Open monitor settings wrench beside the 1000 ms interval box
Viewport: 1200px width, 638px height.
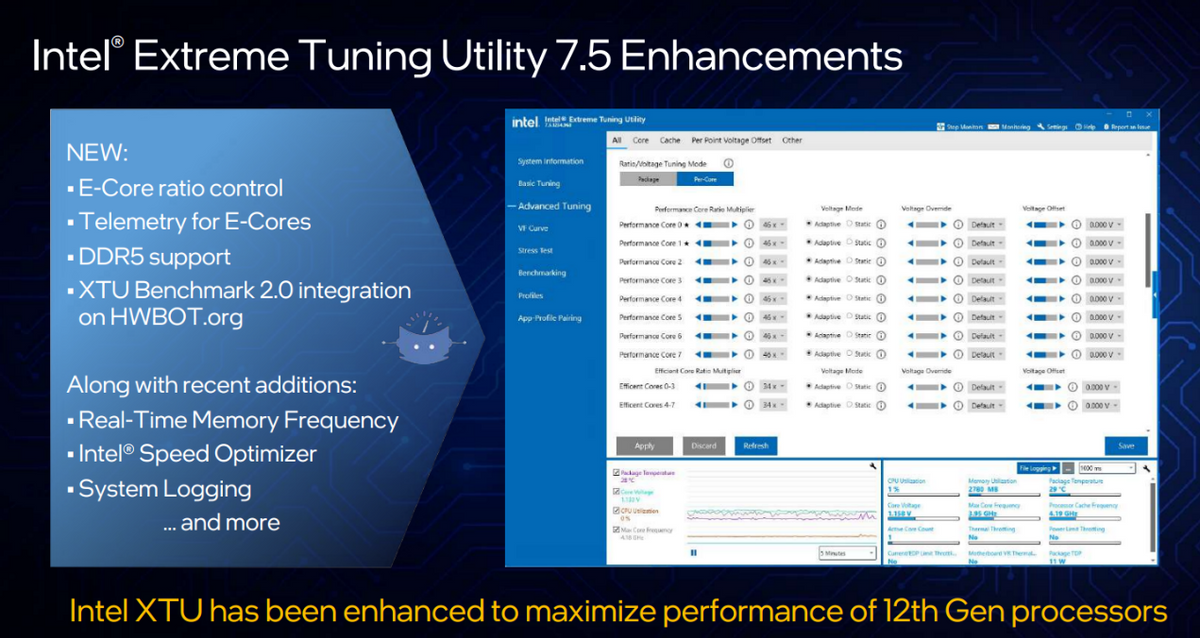pos(1147,467)
